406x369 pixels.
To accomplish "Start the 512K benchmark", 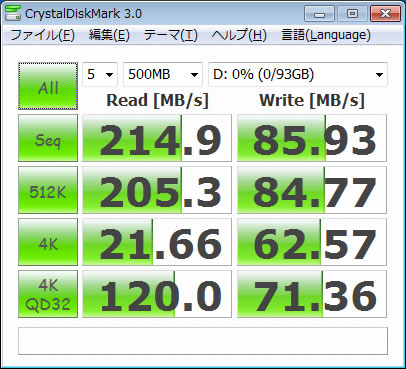I will [48, 190].
